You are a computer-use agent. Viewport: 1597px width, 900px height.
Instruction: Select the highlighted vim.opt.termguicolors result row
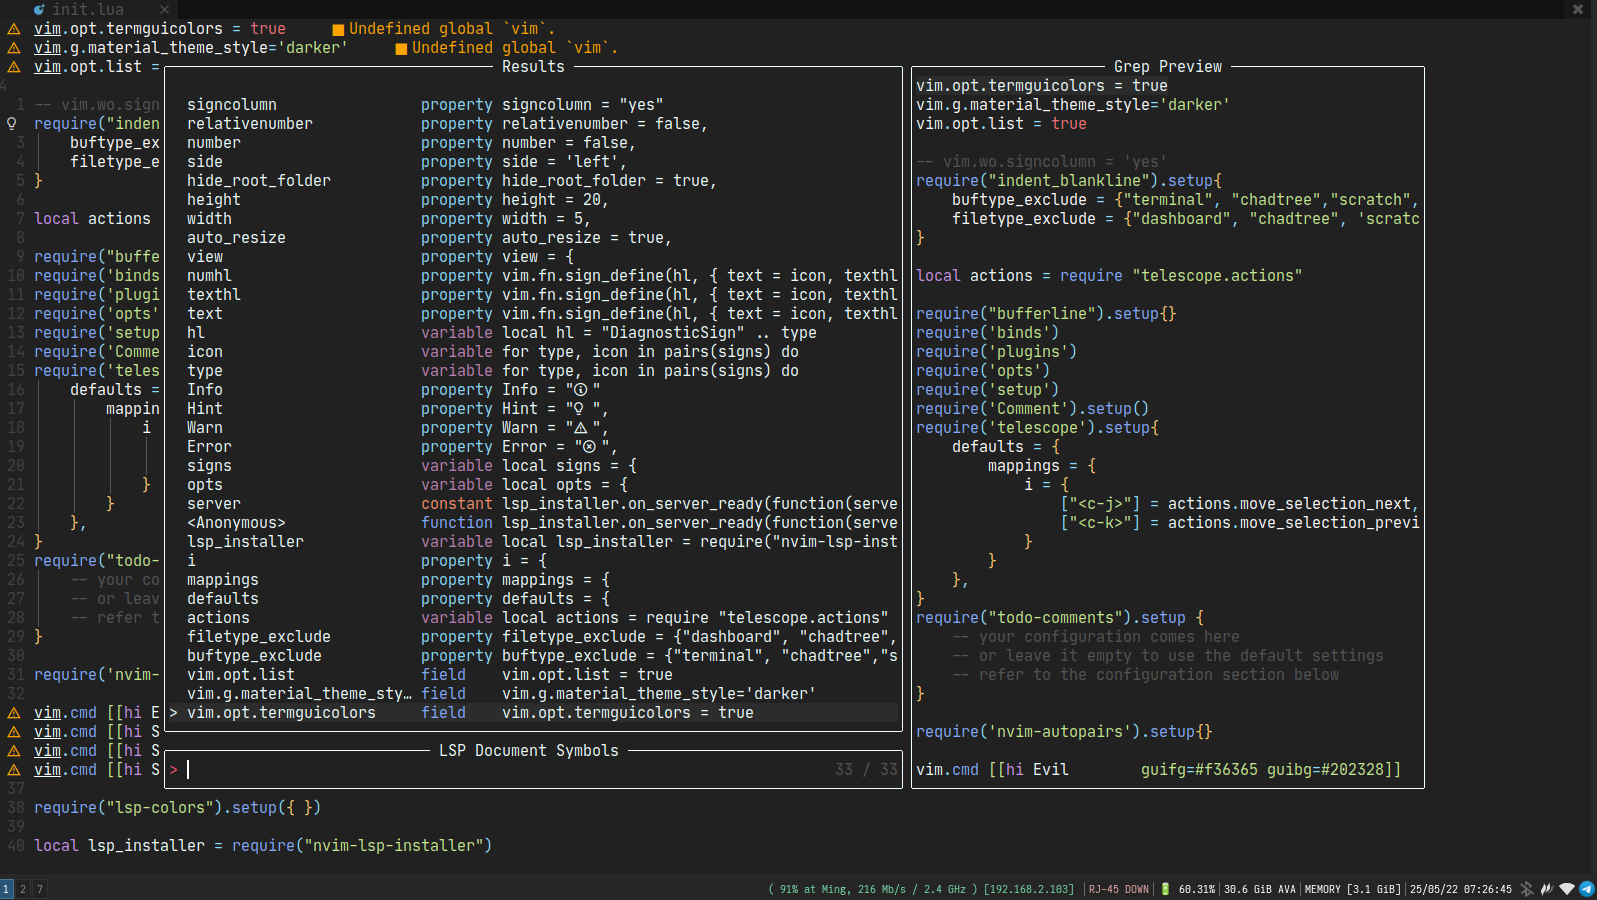(x=535, y=713)
